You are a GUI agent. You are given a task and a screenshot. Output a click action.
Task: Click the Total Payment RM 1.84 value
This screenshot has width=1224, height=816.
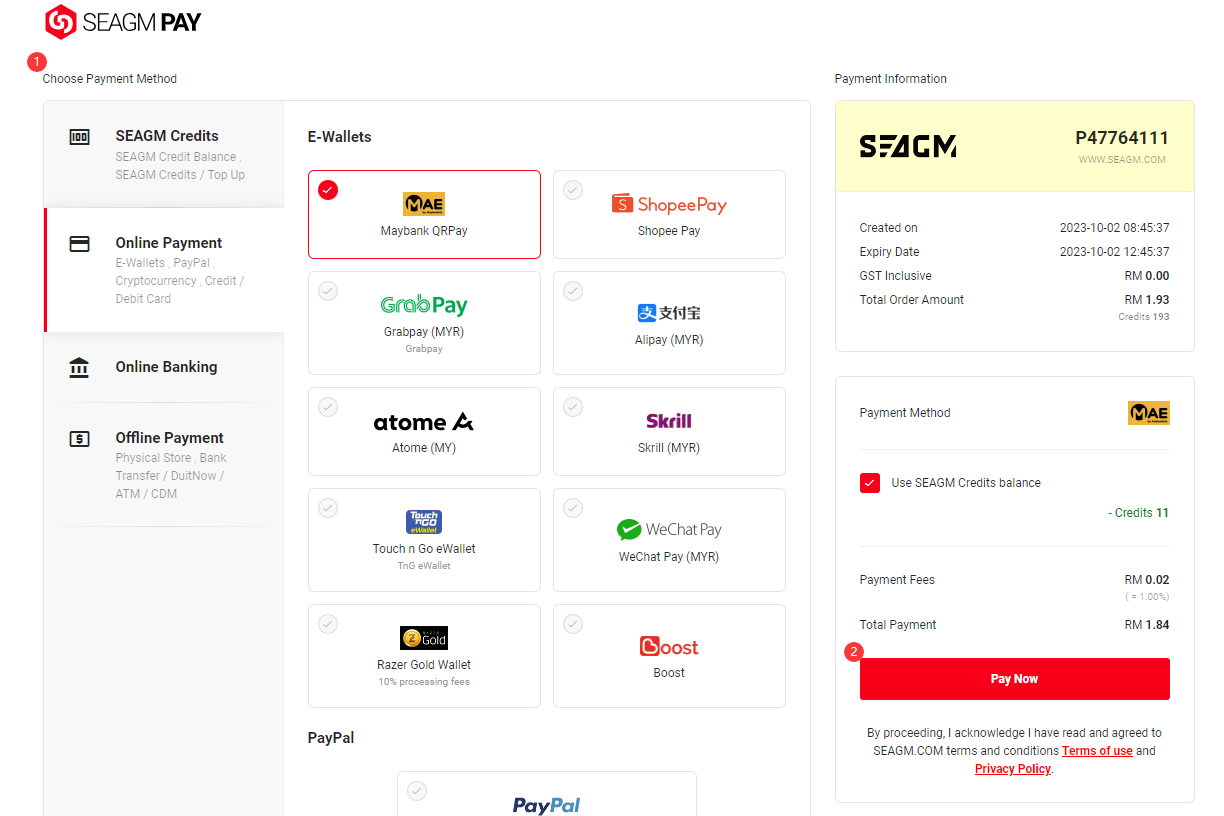pos(1147,625)
